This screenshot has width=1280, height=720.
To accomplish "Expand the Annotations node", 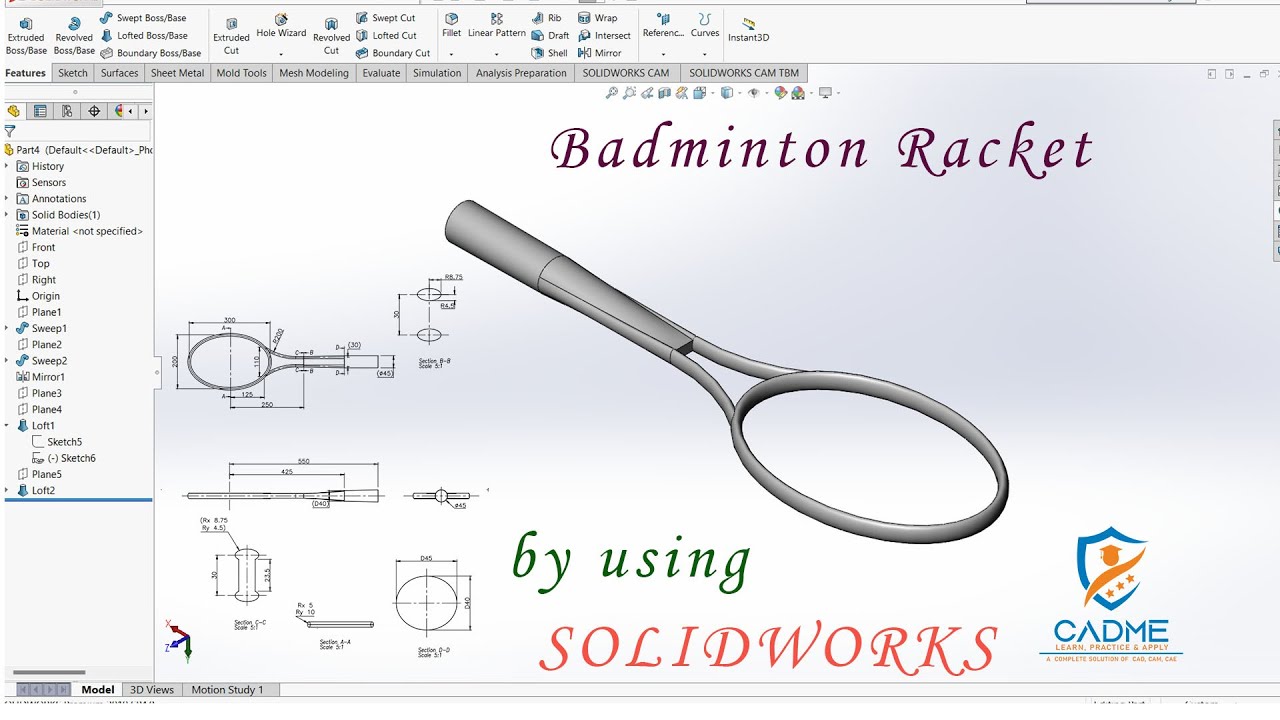I will pyautogui.click(x=8, y=198).
